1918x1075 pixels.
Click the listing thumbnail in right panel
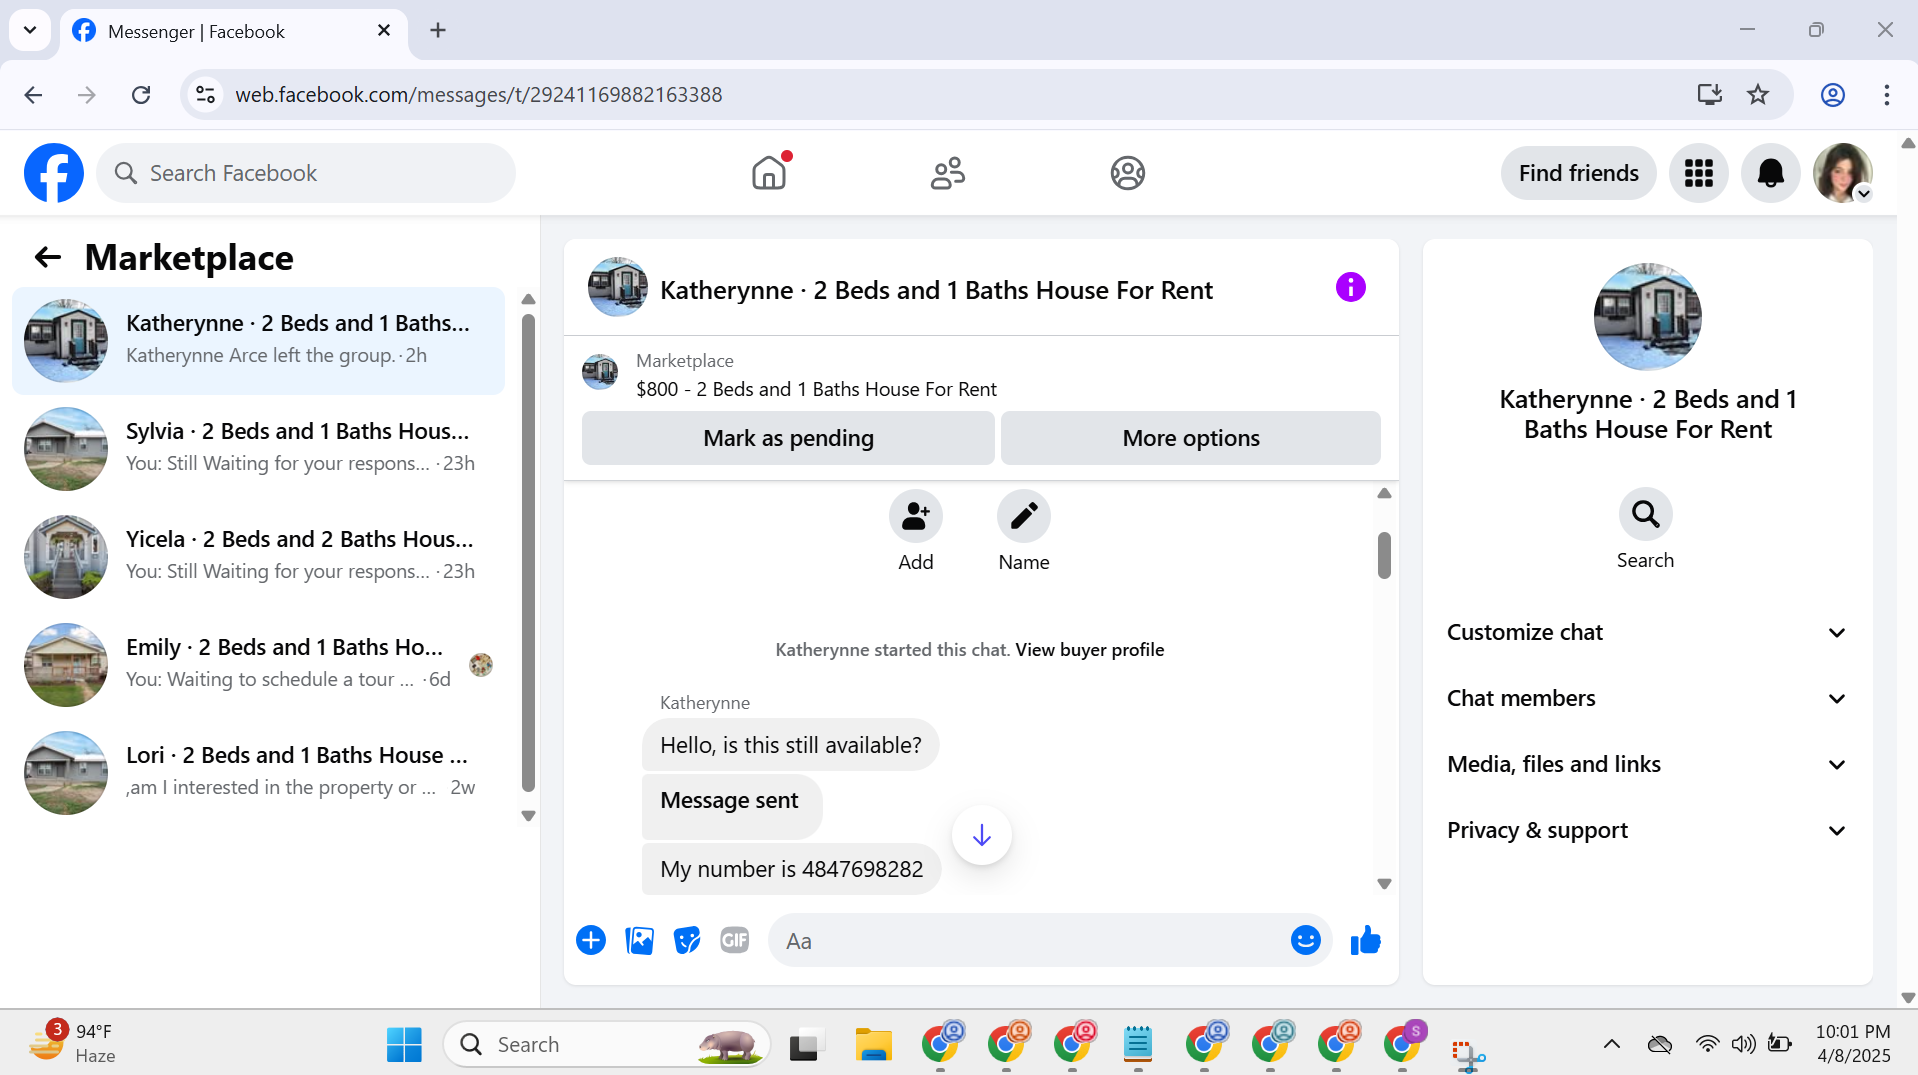click(1647, 316)
